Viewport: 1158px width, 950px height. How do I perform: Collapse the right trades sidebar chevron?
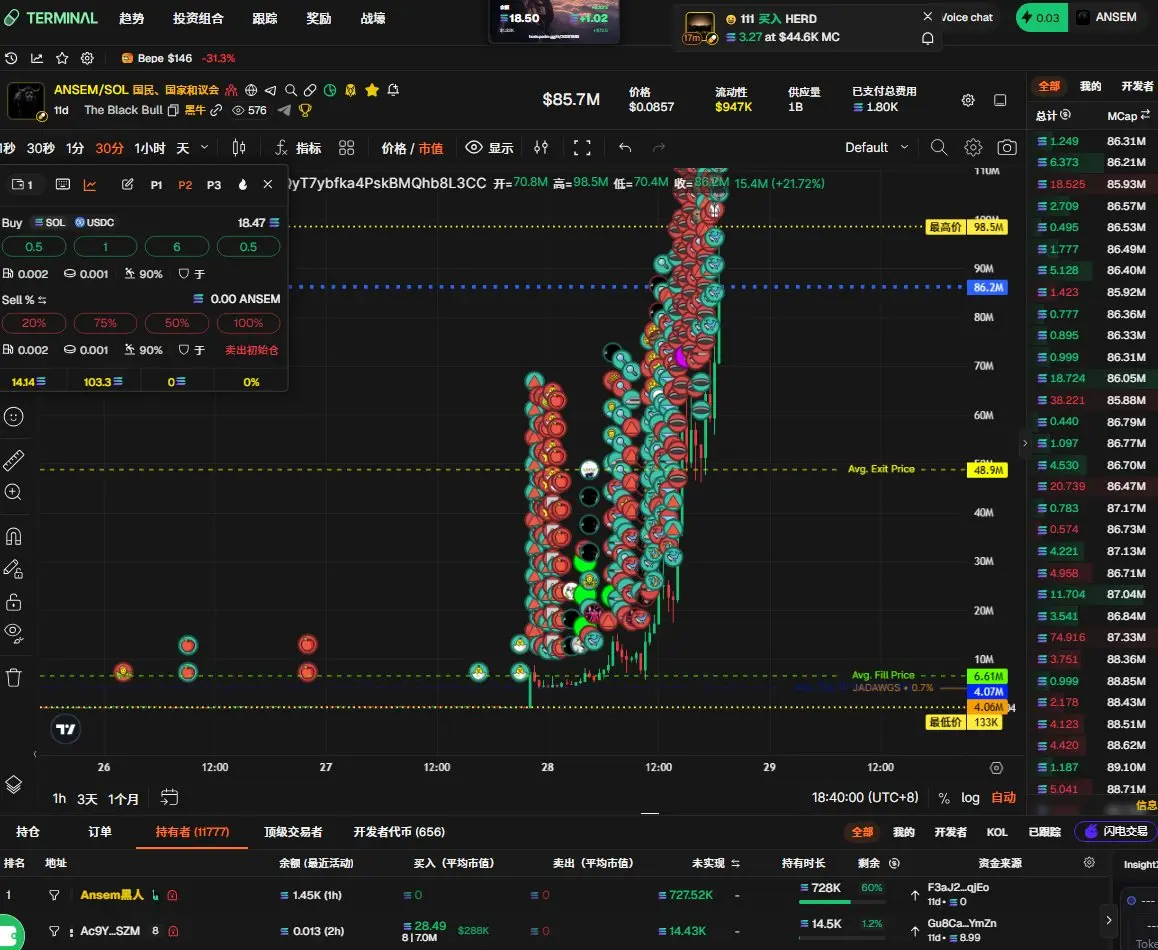[1024, 443]
